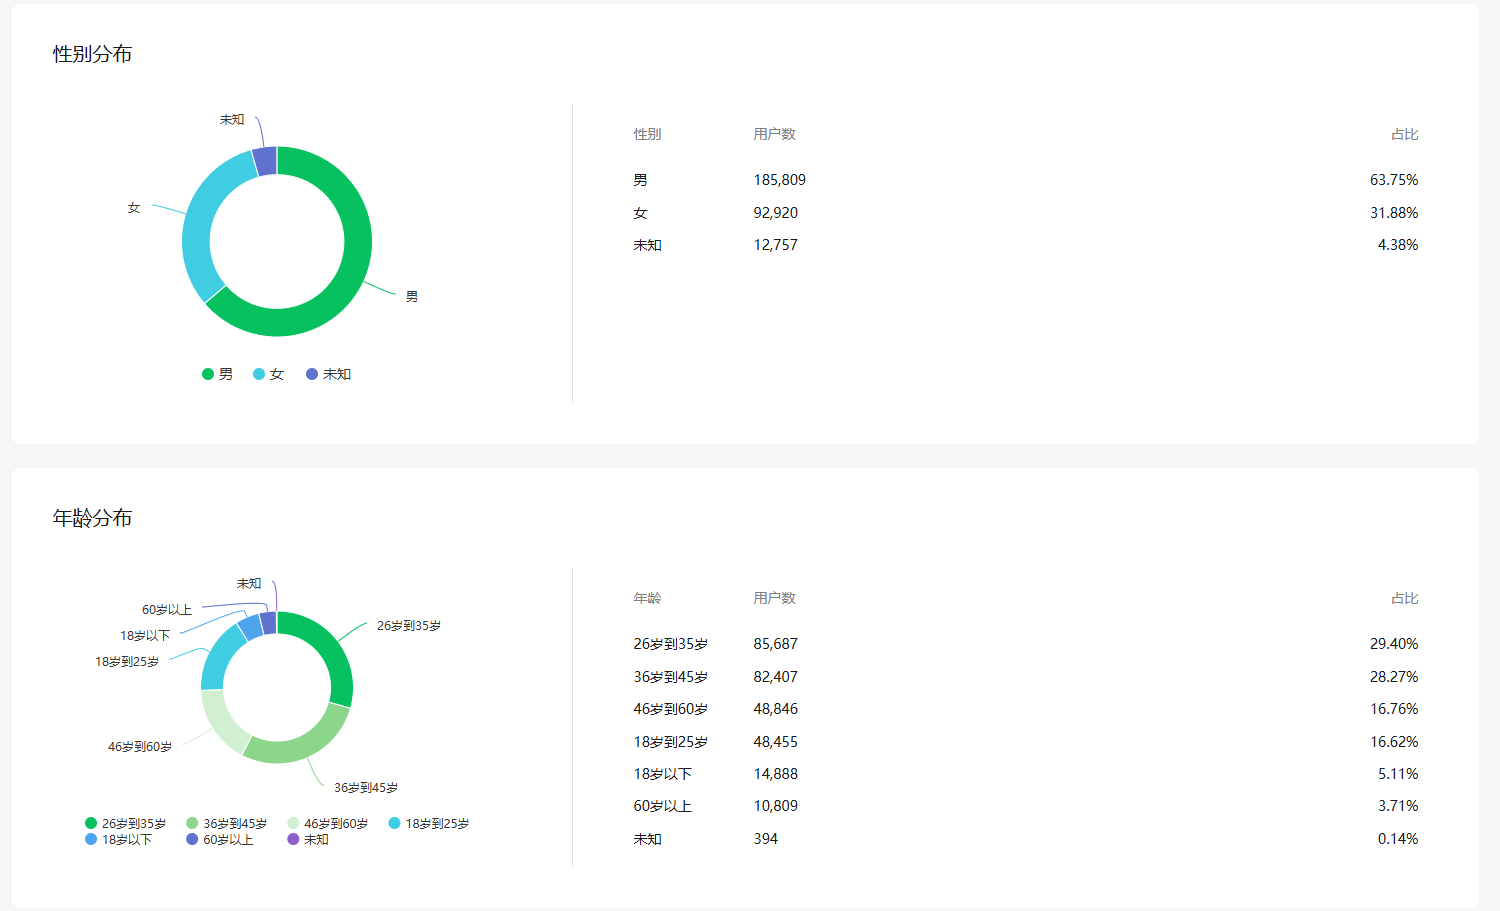
Task: Toggle the 18岁以下 legend entry
Action: (x=119, y=840)
